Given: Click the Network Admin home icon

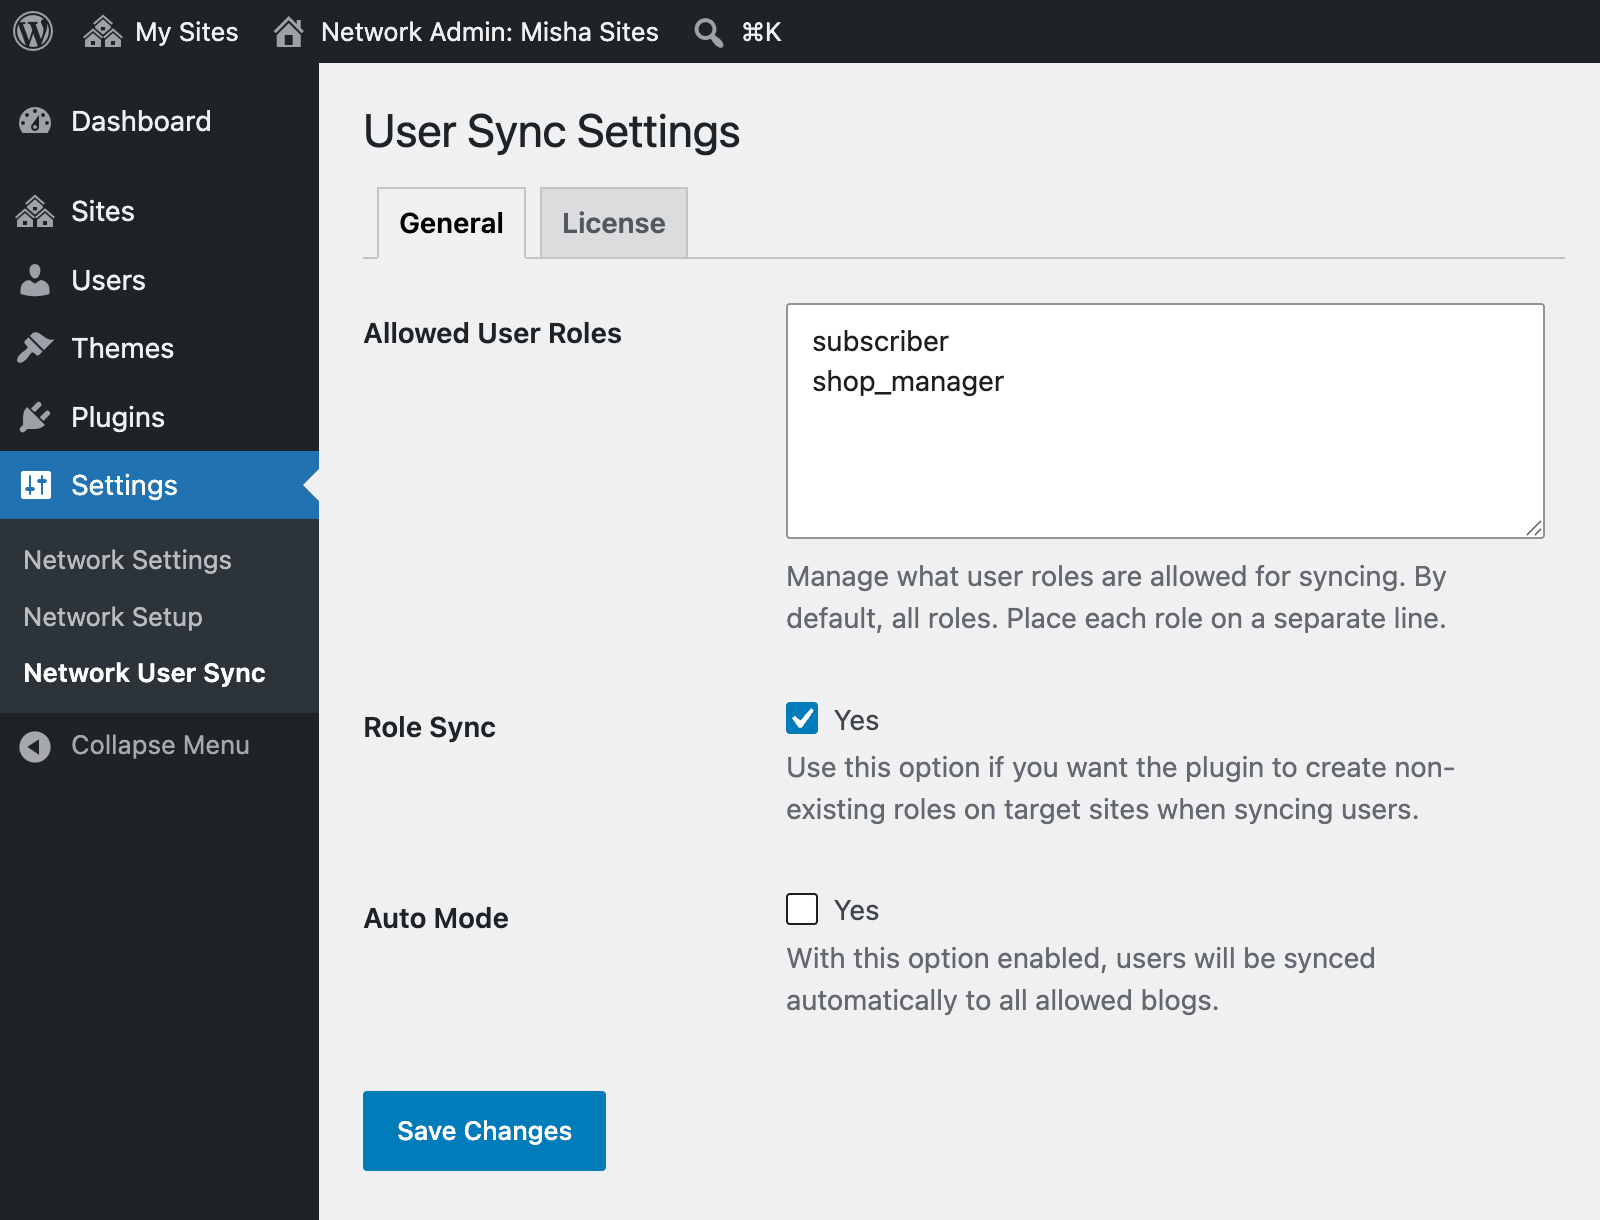Looking at the screenshot, I should click(x=289, y=32).
